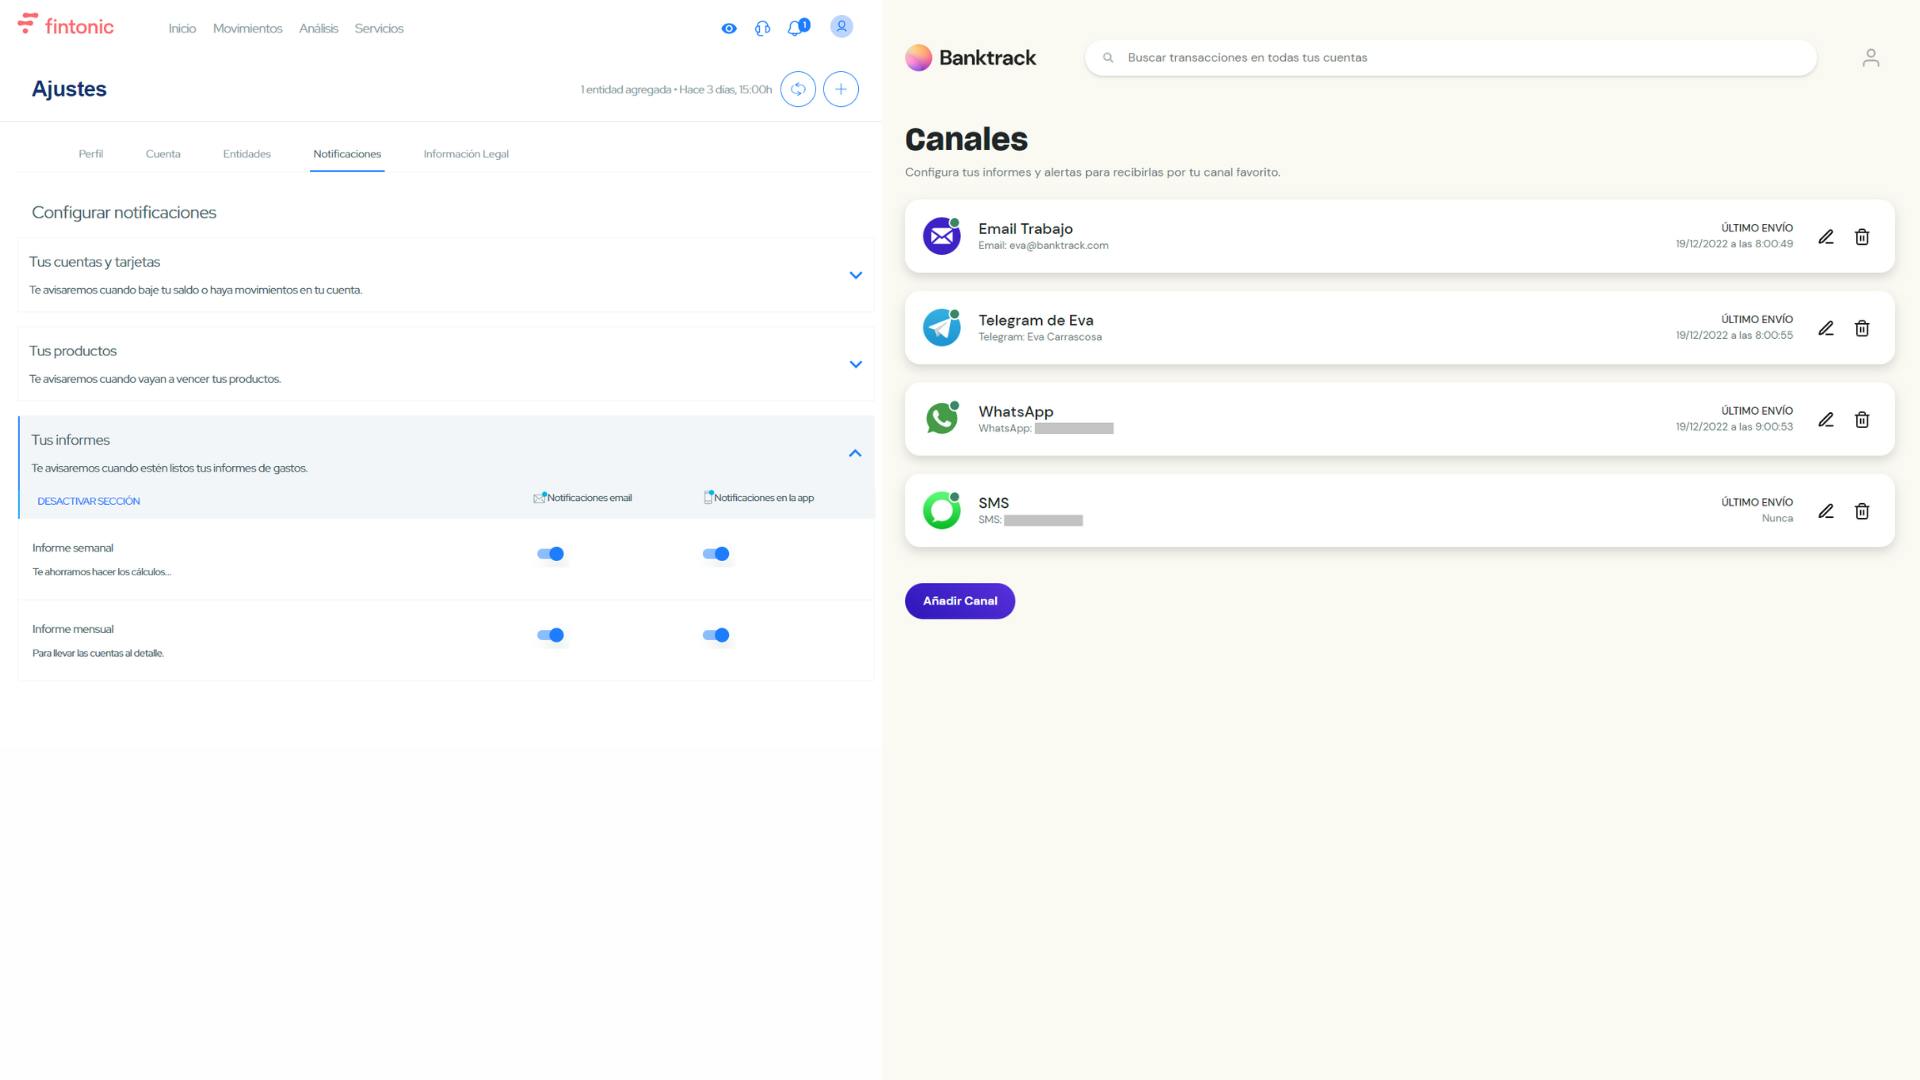
Task: Click the Fintonic logo
Action: (x=66, y=26)
